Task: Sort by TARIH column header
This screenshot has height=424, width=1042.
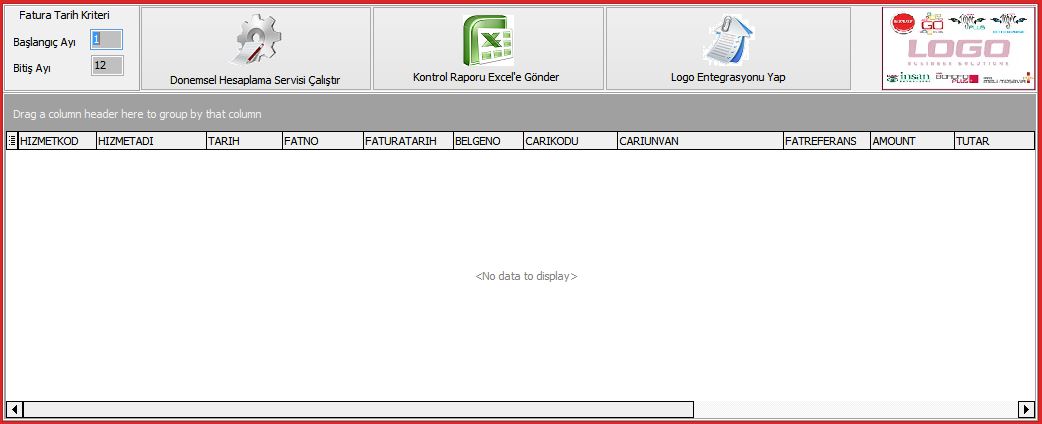Action: pyautogui.click(x=243, y=142)
